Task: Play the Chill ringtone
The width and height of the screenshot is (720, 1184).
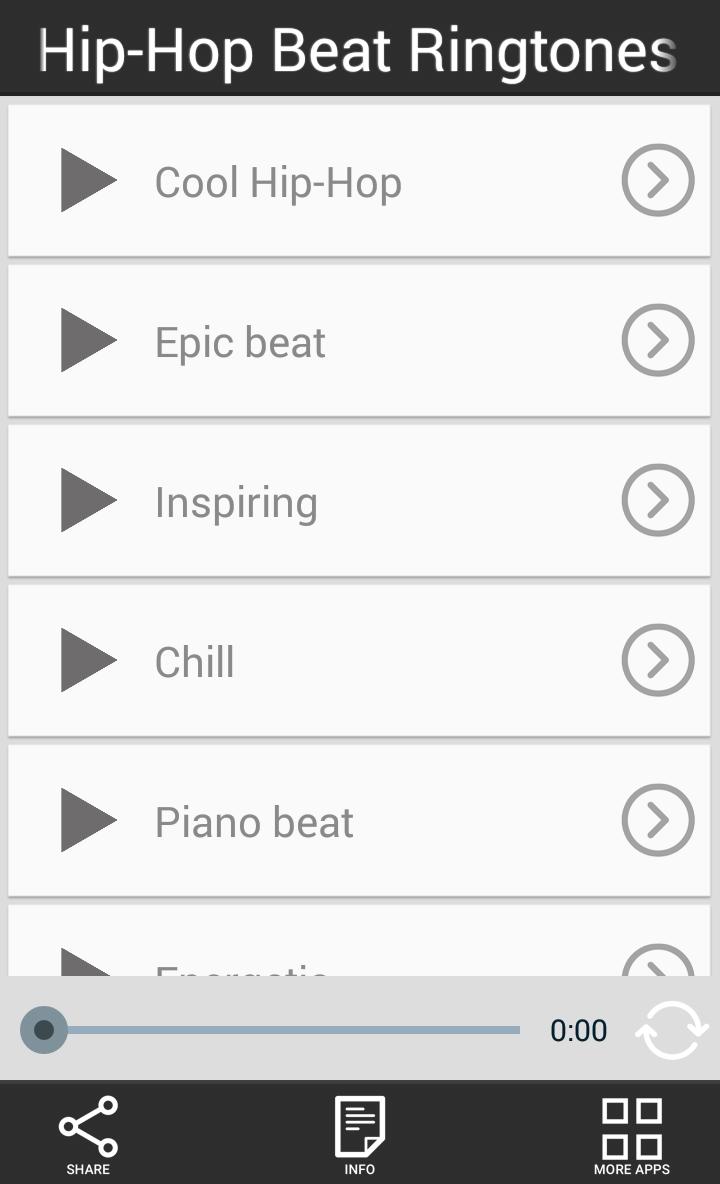Action: [x=89, y=660]
